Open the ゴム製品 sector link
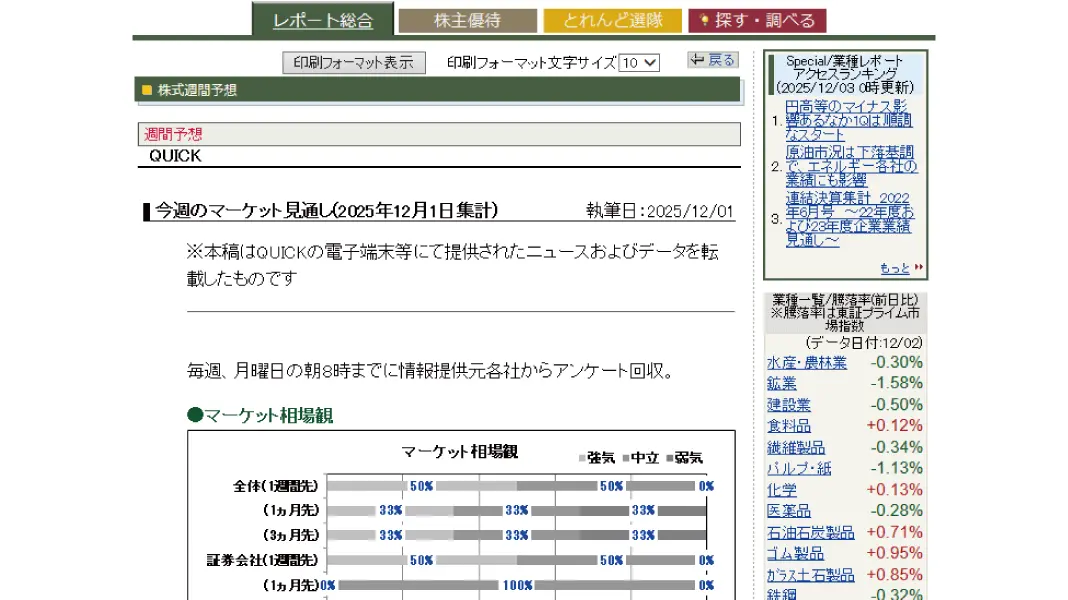 click(796, 554)
